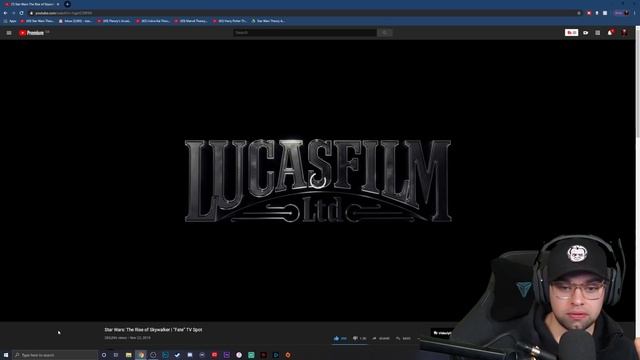Open the 'Harry Potter' bookmark

230,21
